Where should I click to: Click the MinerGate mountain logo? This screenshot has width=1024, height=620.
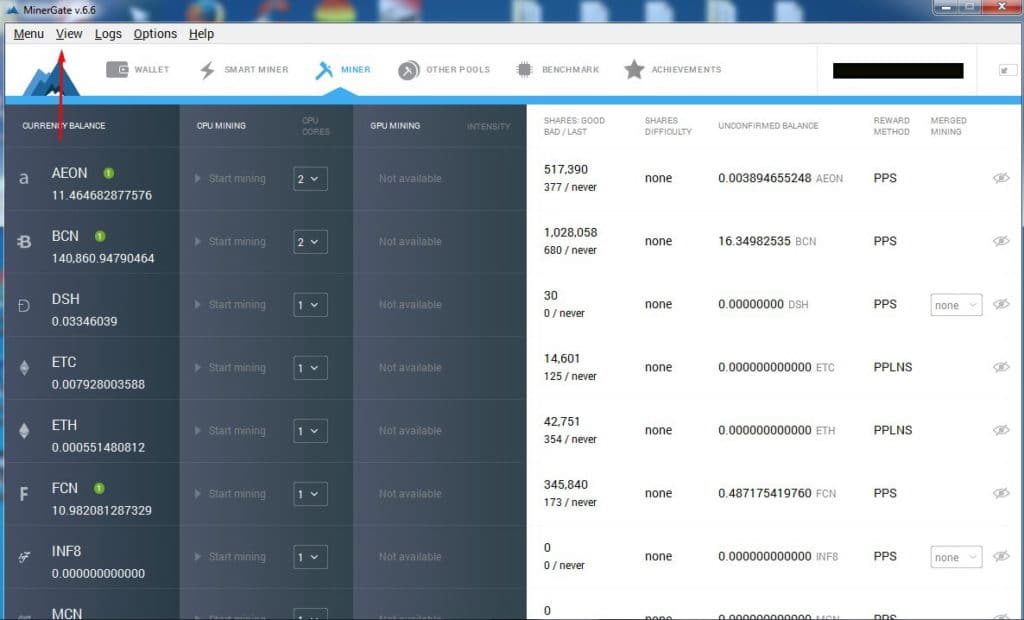(x=51, y=77)
